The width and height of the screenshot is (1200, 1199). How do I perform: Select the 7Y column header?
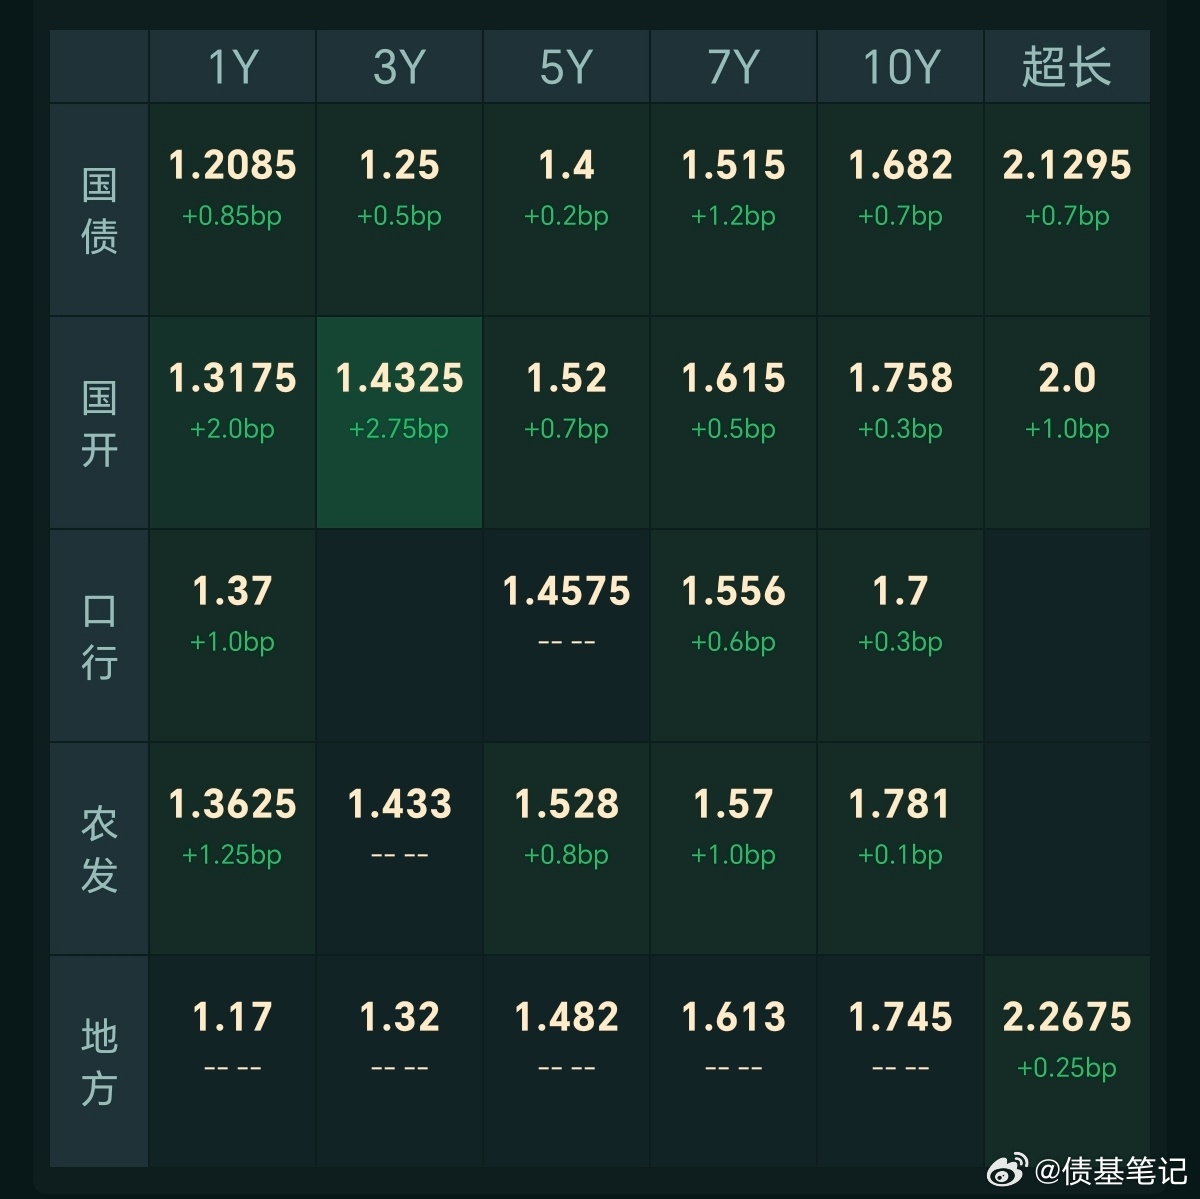click(x=733, y=66)
